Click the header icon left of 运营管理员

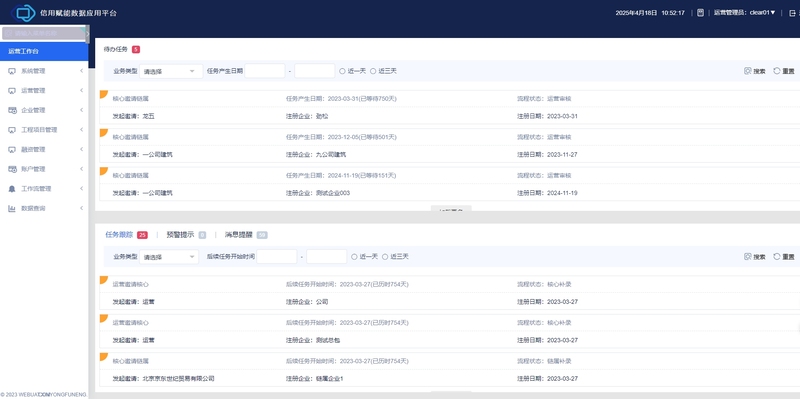(701, 13)
